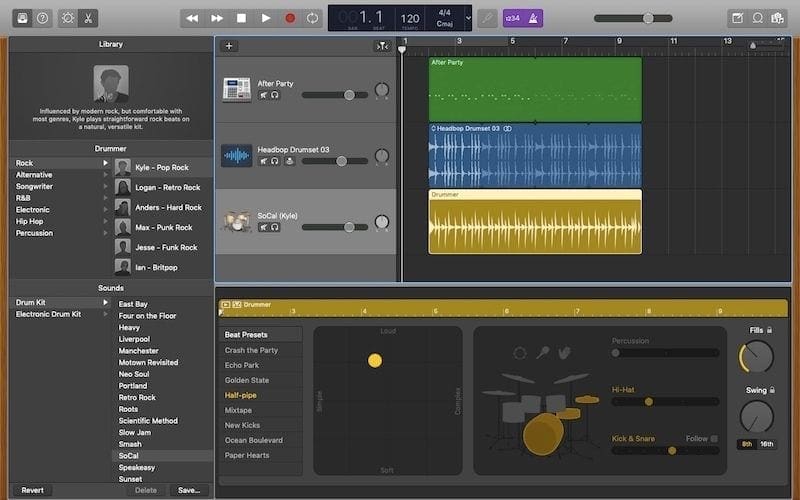800x500 pixels.
Task: Expand the Drum Kit sounds arrow
Action: point(106,302)
